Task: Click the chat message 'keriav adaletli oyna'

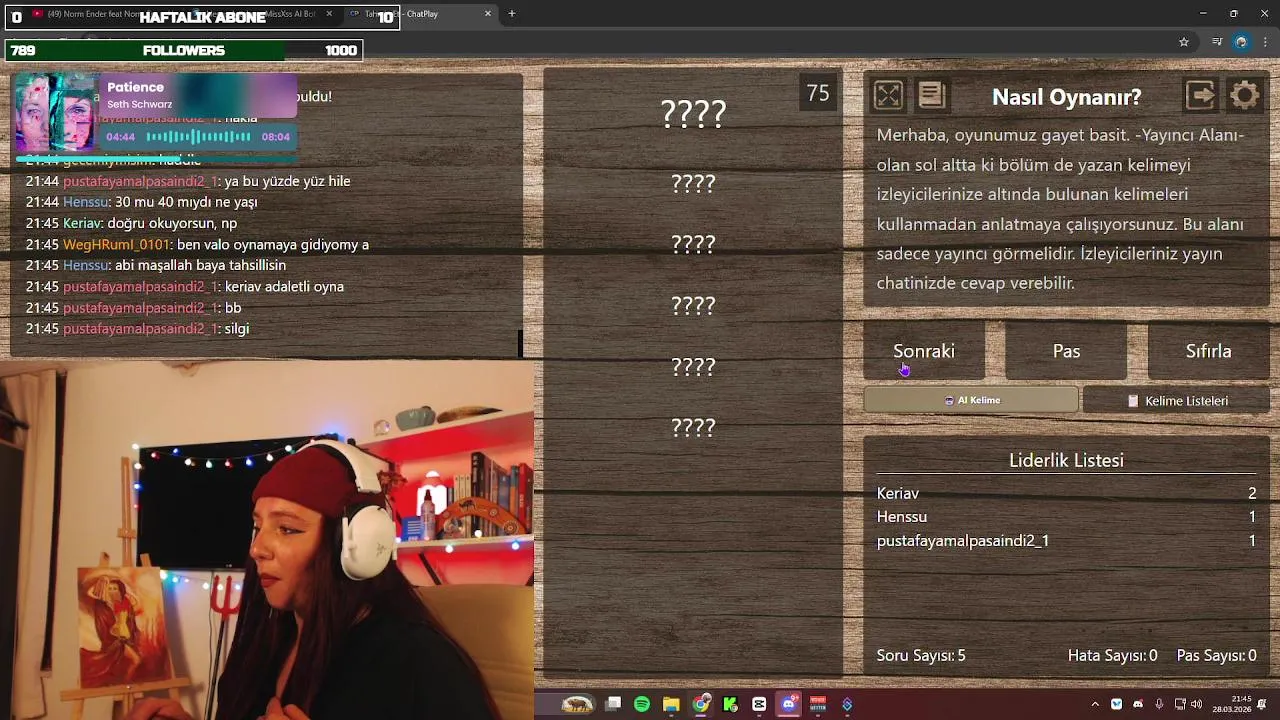Action: click(x=284, y=287)
